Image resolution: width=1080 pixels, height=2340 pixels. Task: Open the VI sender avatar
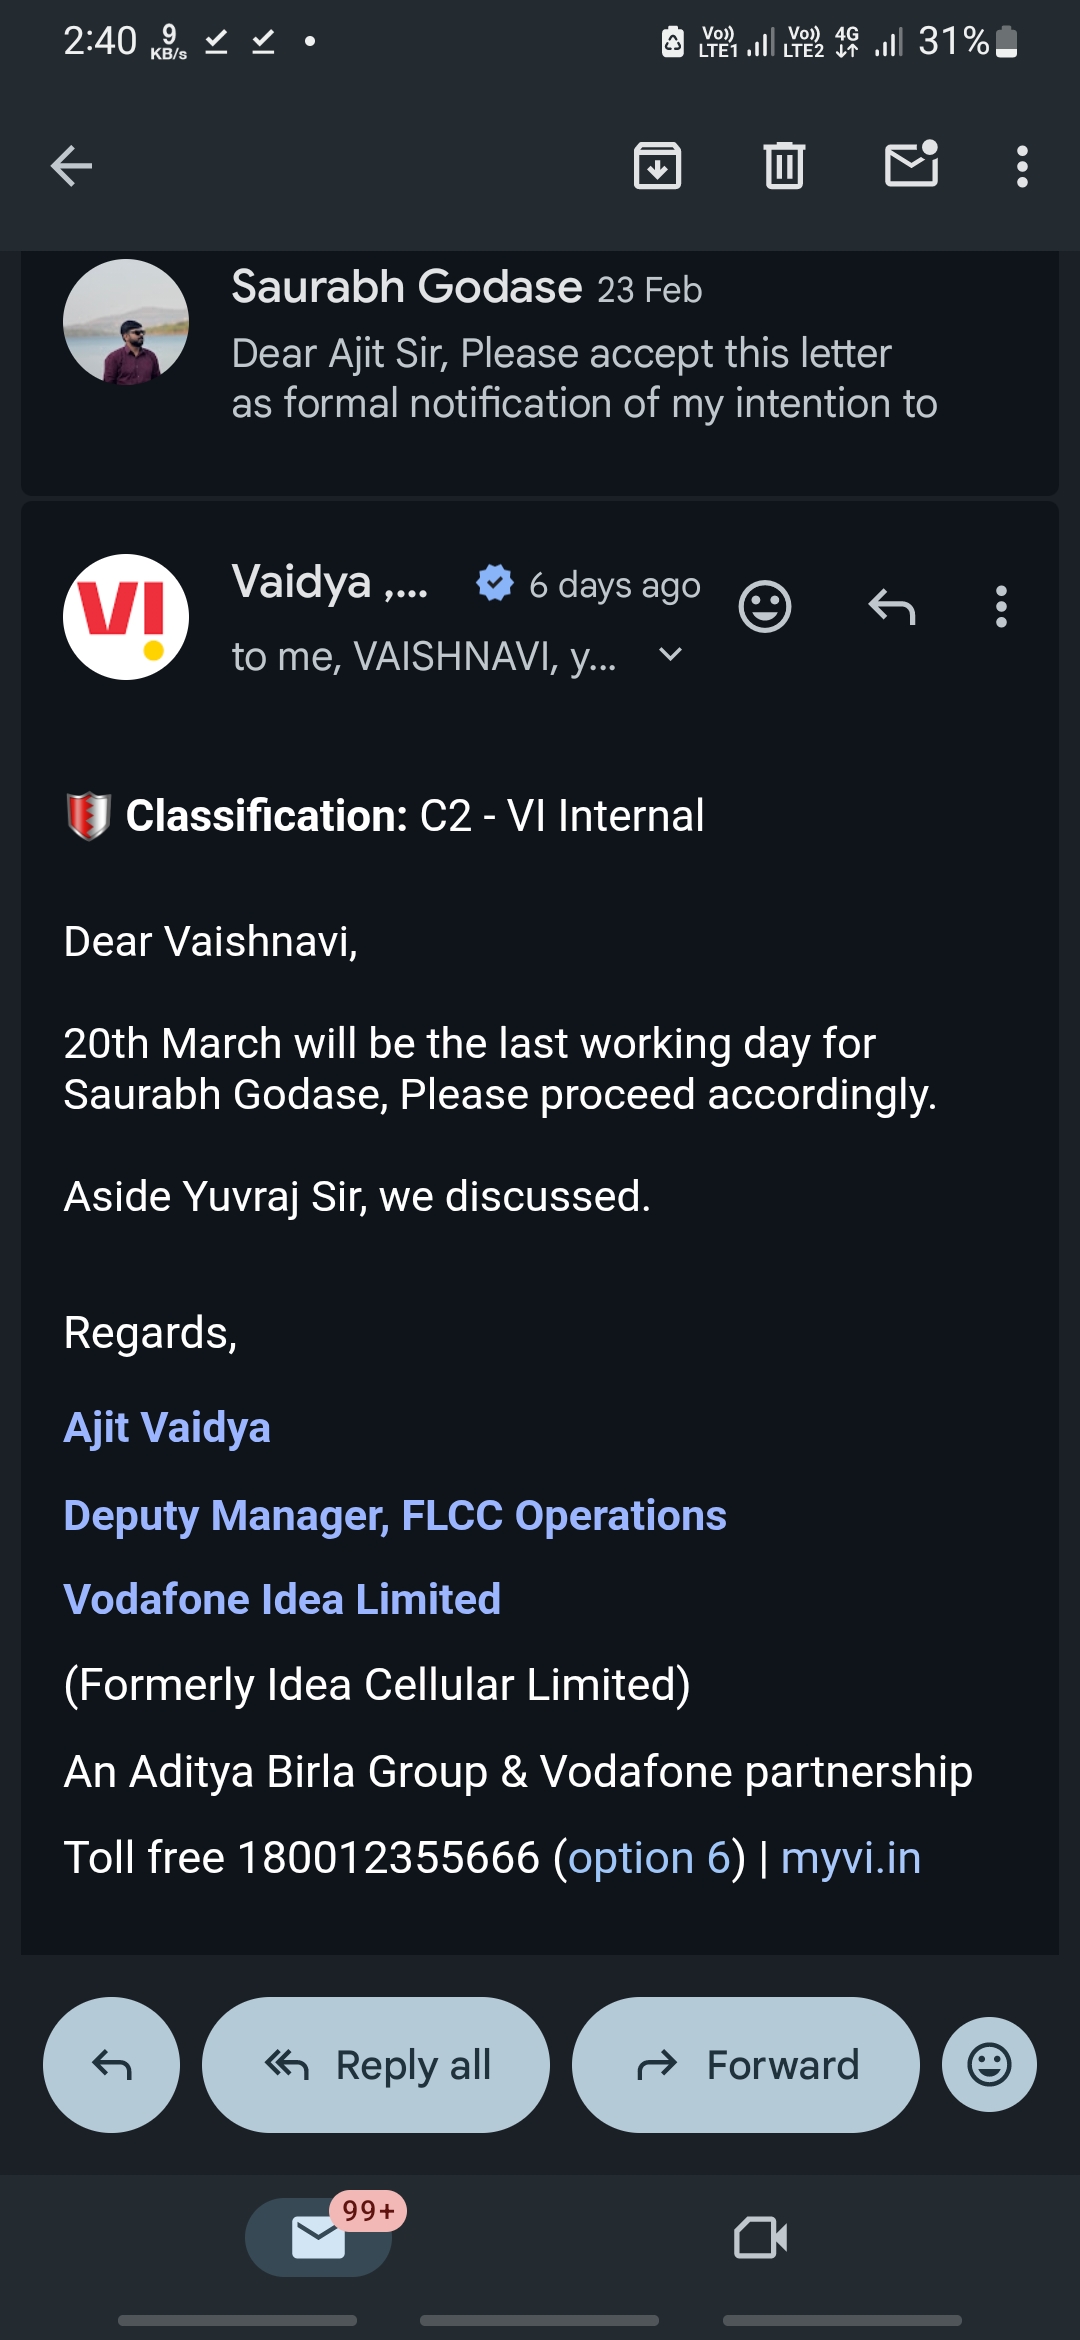tap(126, 617)
